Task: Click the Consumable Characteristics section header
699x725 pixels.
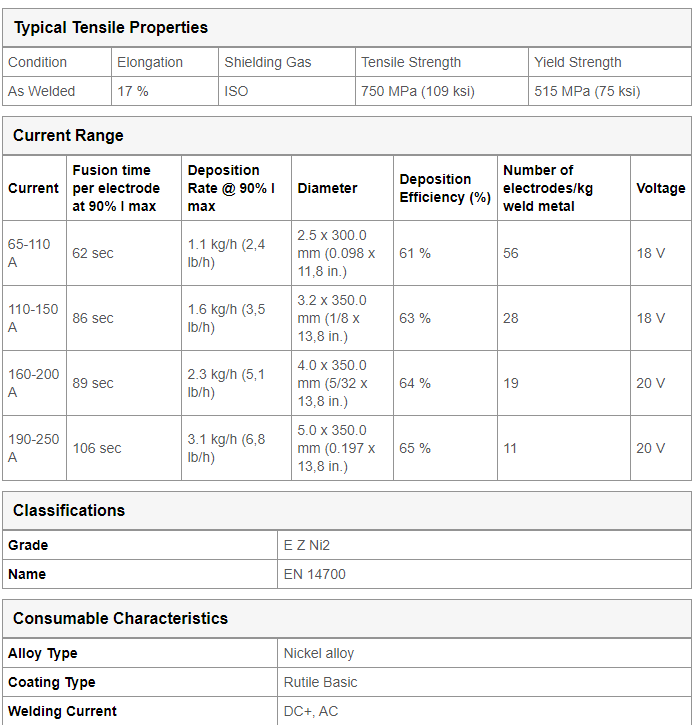Action: click(347, 619)
